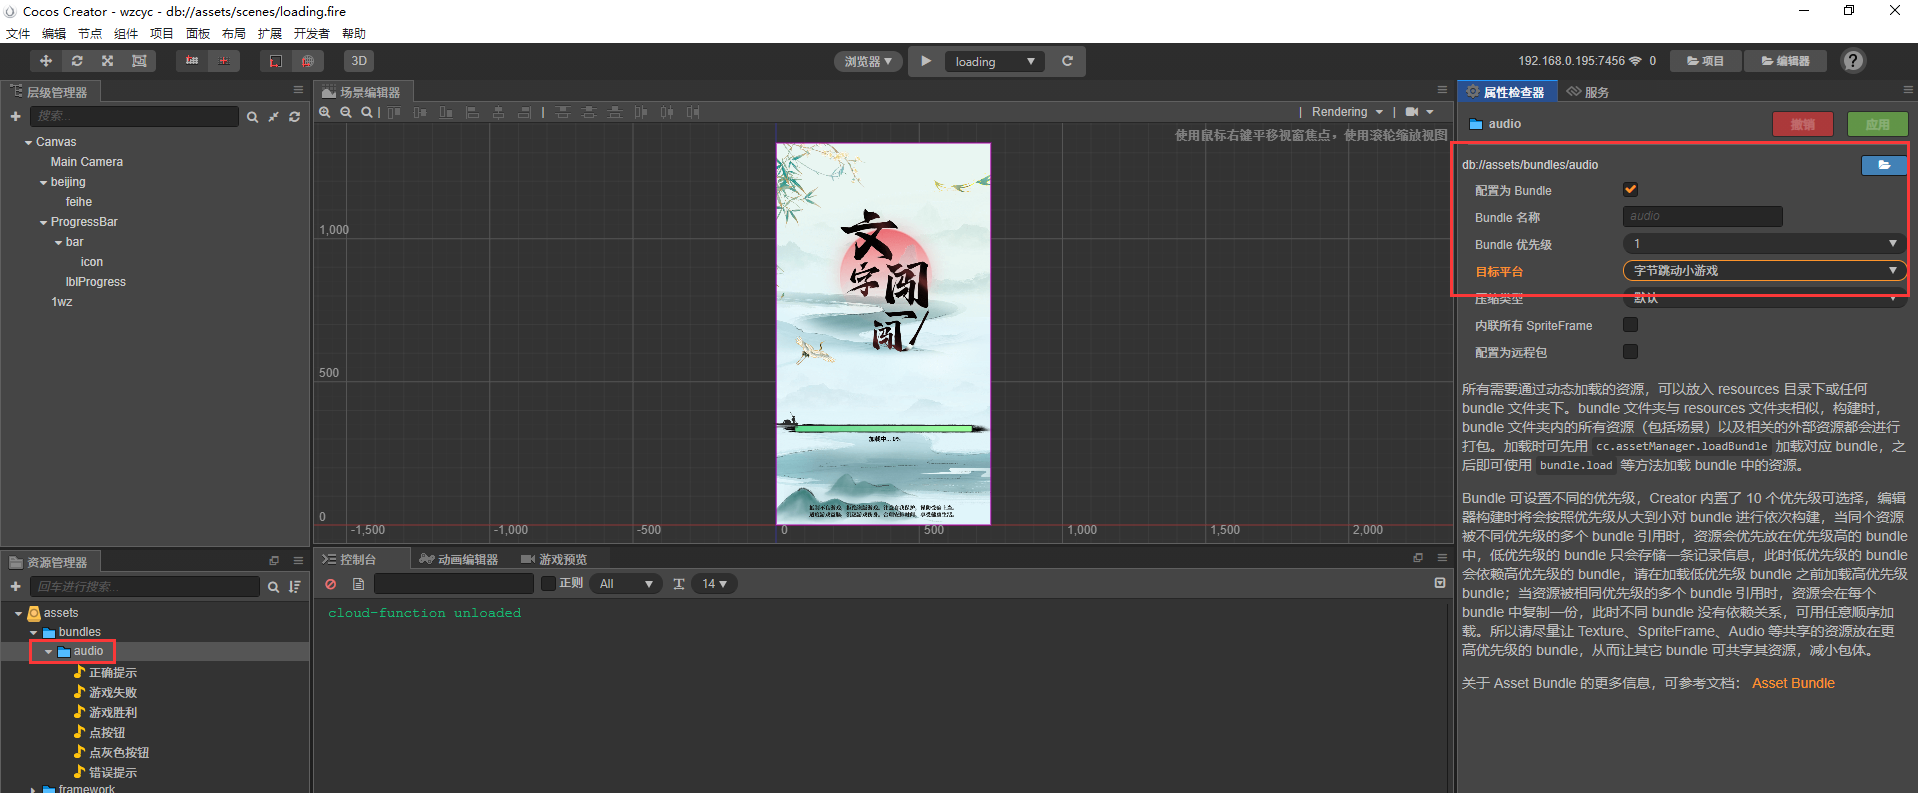The image size is (1918, 793).
Task: Click the green 应用 apply button
Action: coord(1878,124)
